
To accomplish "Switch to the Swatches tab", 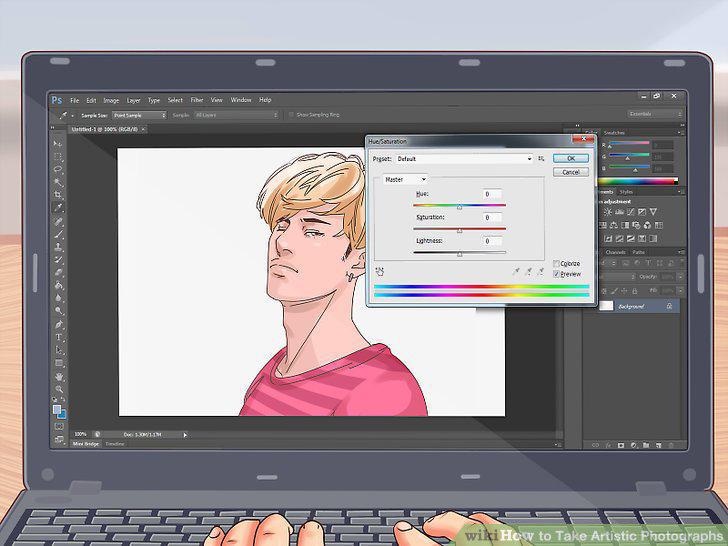I will (x=614, y=133).
